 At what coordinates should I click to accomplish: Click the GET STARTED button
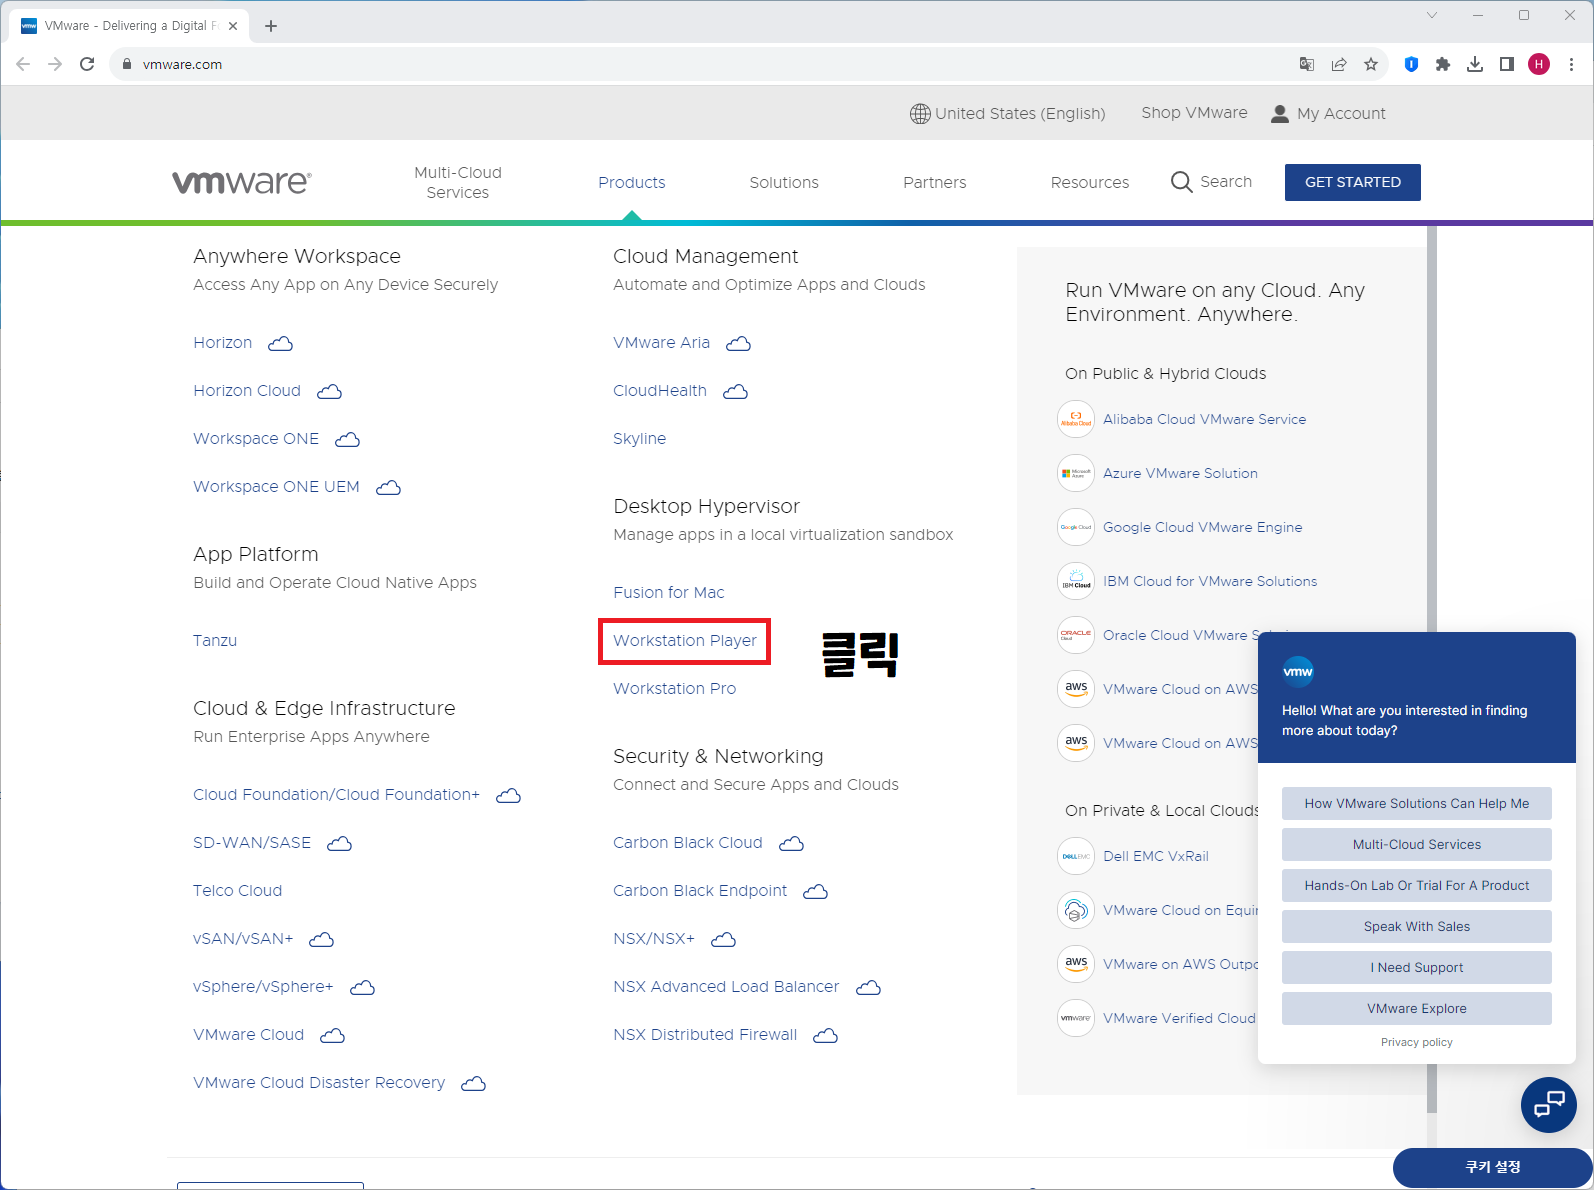coord(1353,182)
